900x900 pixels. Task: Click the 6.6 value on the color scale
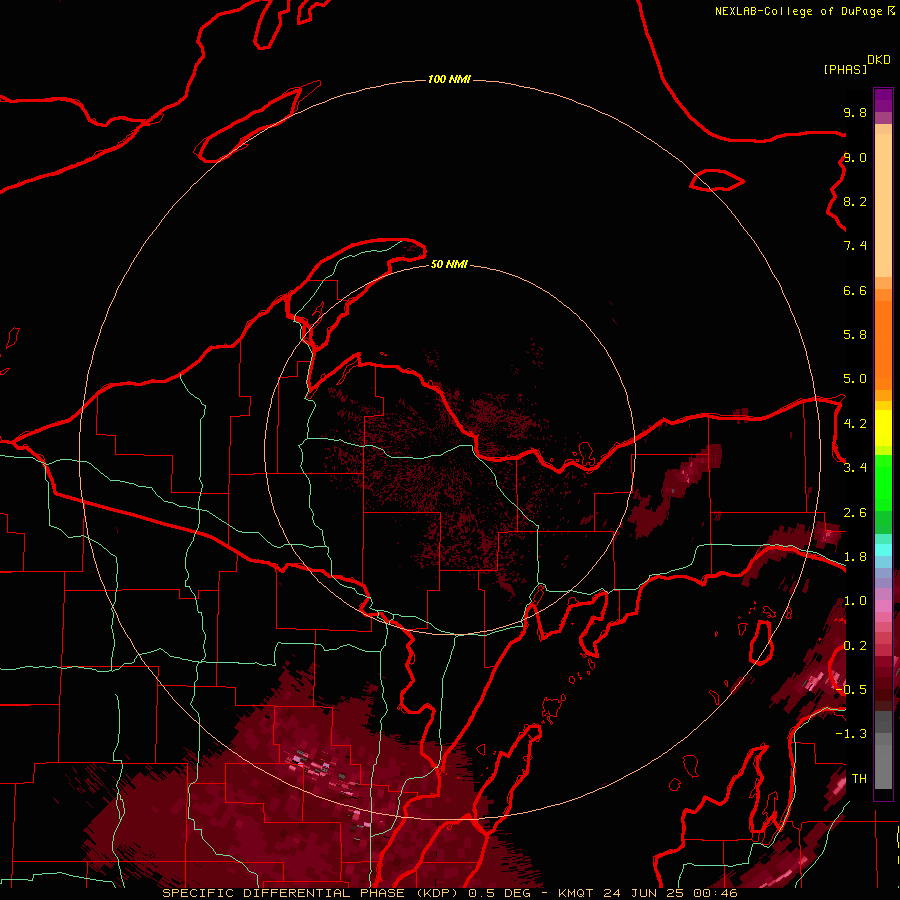(x=855, y=290)
